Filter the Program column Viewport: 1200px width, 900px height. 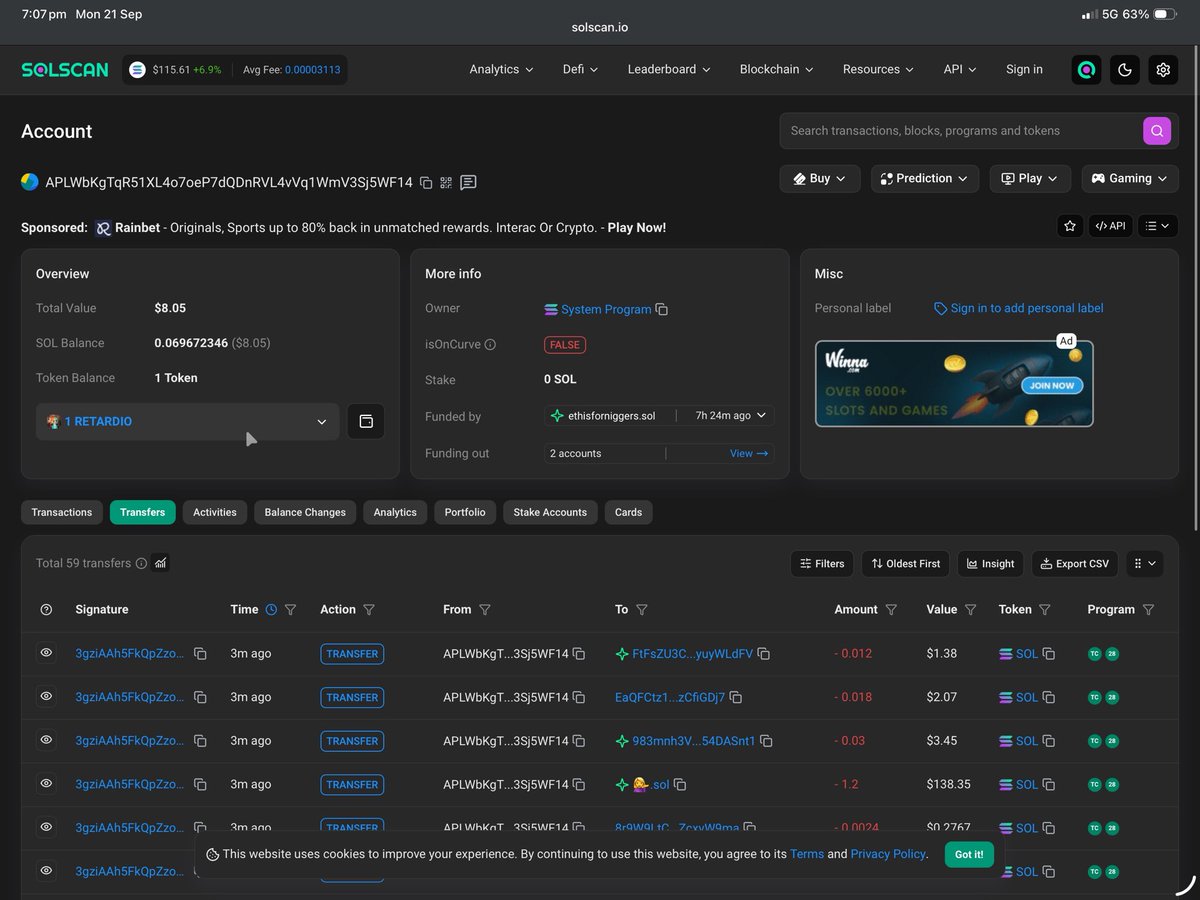pos(1149,610)
